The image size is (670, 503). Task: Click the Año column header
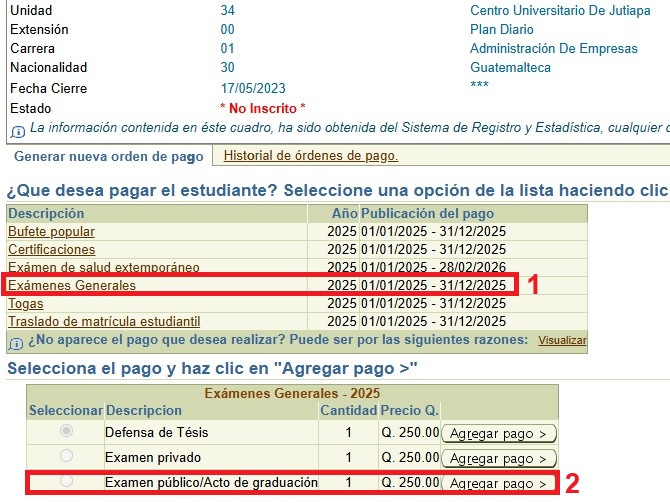(344, 214)
